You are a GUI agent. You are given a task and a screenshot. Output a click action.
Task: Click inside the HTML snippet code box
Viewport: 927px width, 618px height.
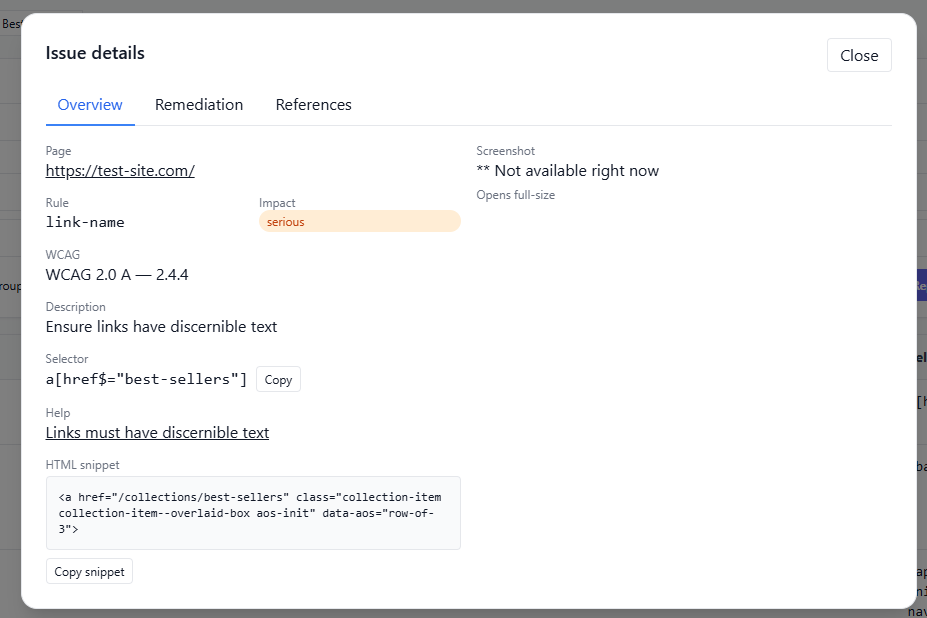(253, 513)
